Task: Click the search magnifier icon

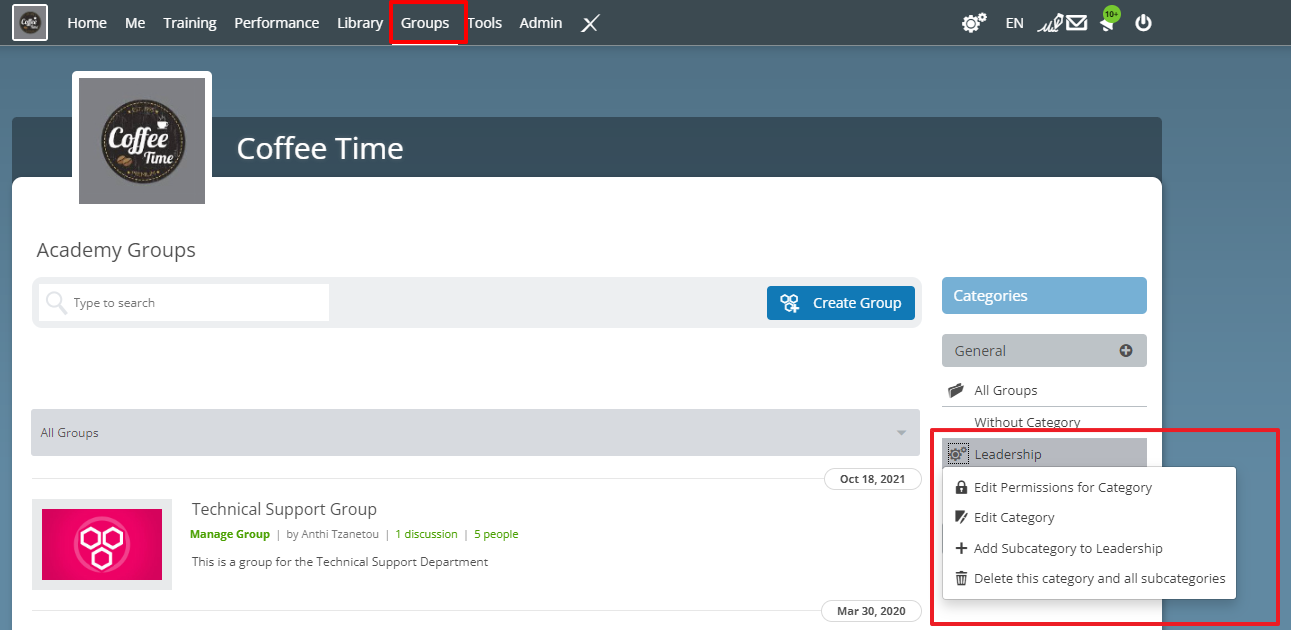Action: 56,303
